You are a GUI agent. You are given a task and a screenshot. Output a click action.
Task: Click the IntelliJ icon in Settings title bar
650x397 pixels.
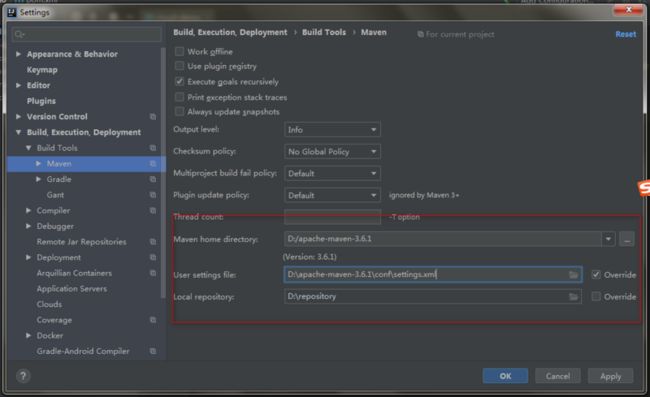[x=12, y=12]
